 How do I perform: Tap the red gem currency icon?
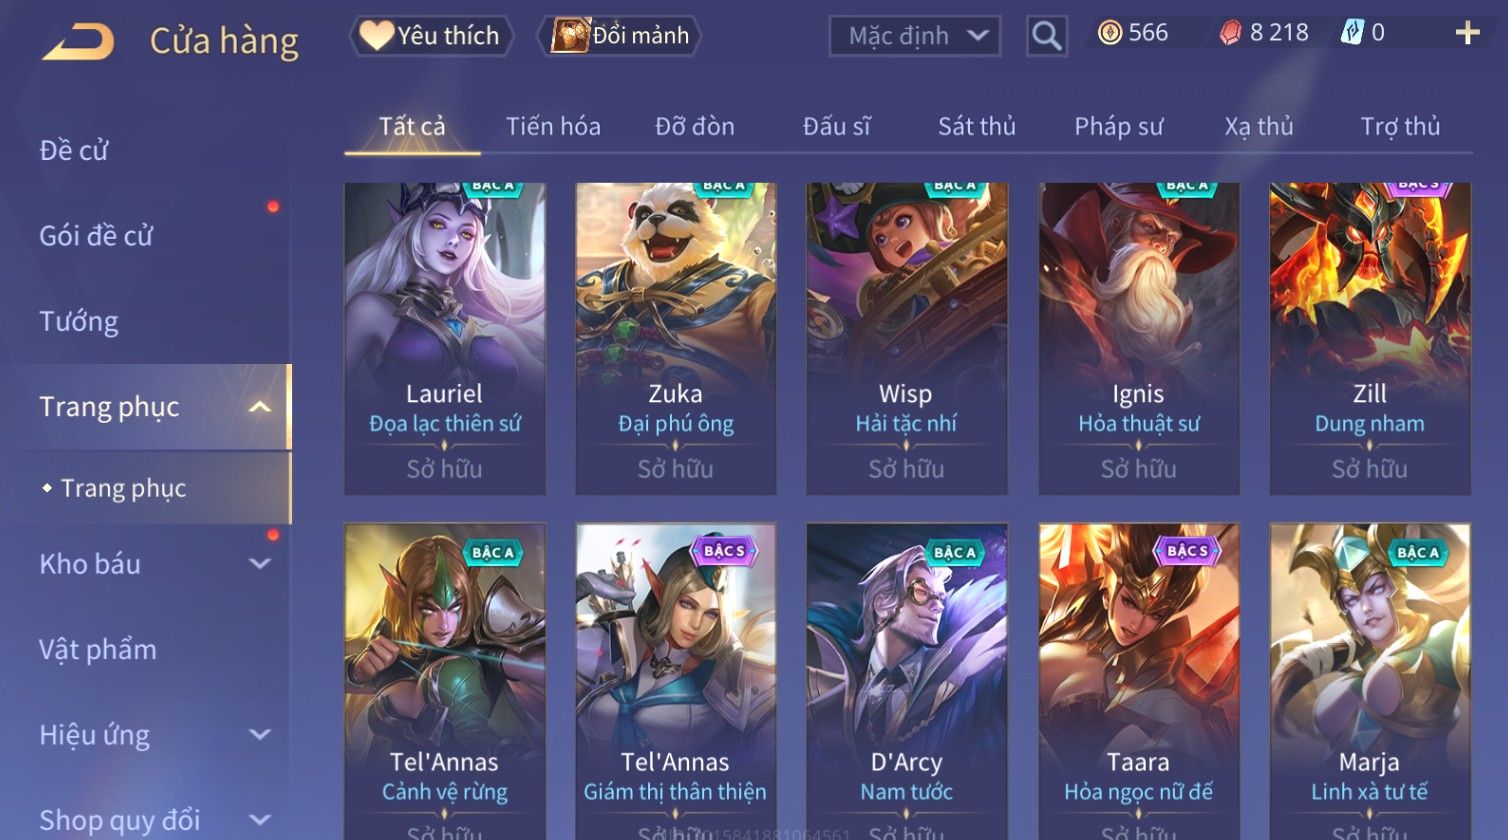(1230, 33)
